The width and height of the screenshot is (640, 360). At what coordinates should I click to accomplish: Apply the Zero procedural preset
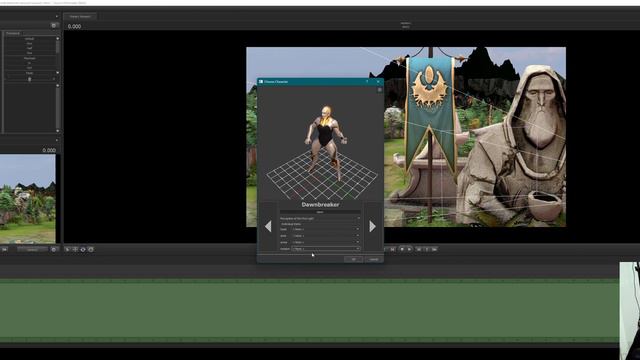tap(29, 43)
